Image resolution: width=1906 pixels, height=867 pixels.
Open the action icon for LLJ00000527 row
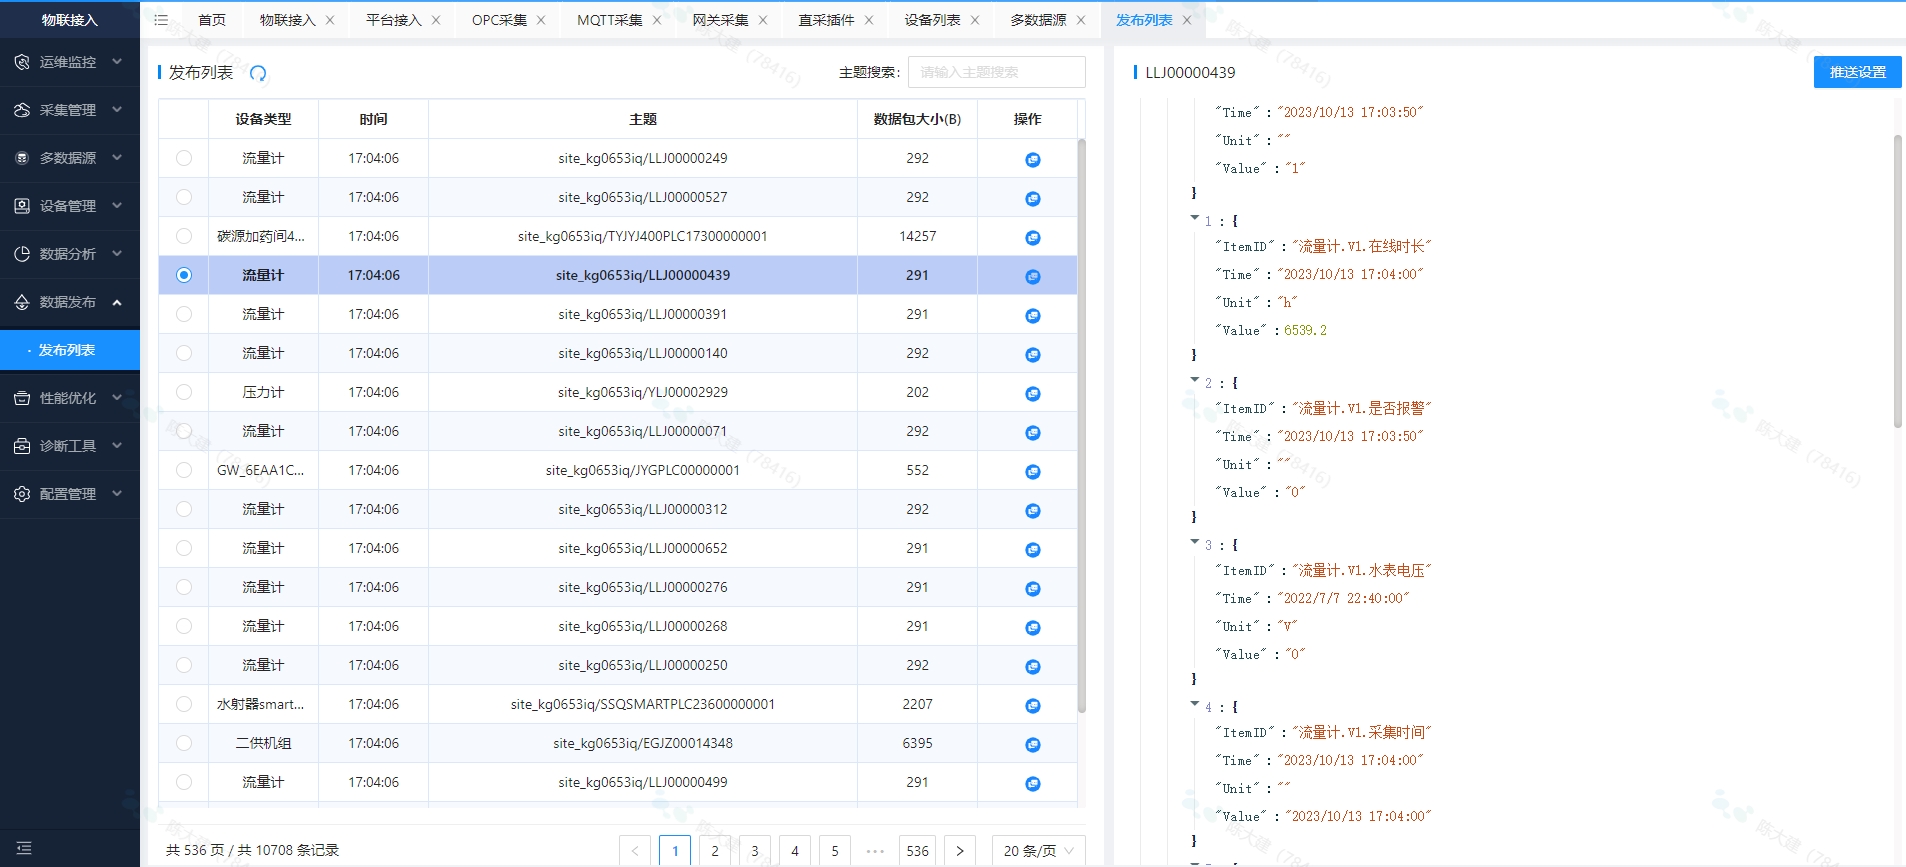pyautogui.click(x=1033, y=198)
